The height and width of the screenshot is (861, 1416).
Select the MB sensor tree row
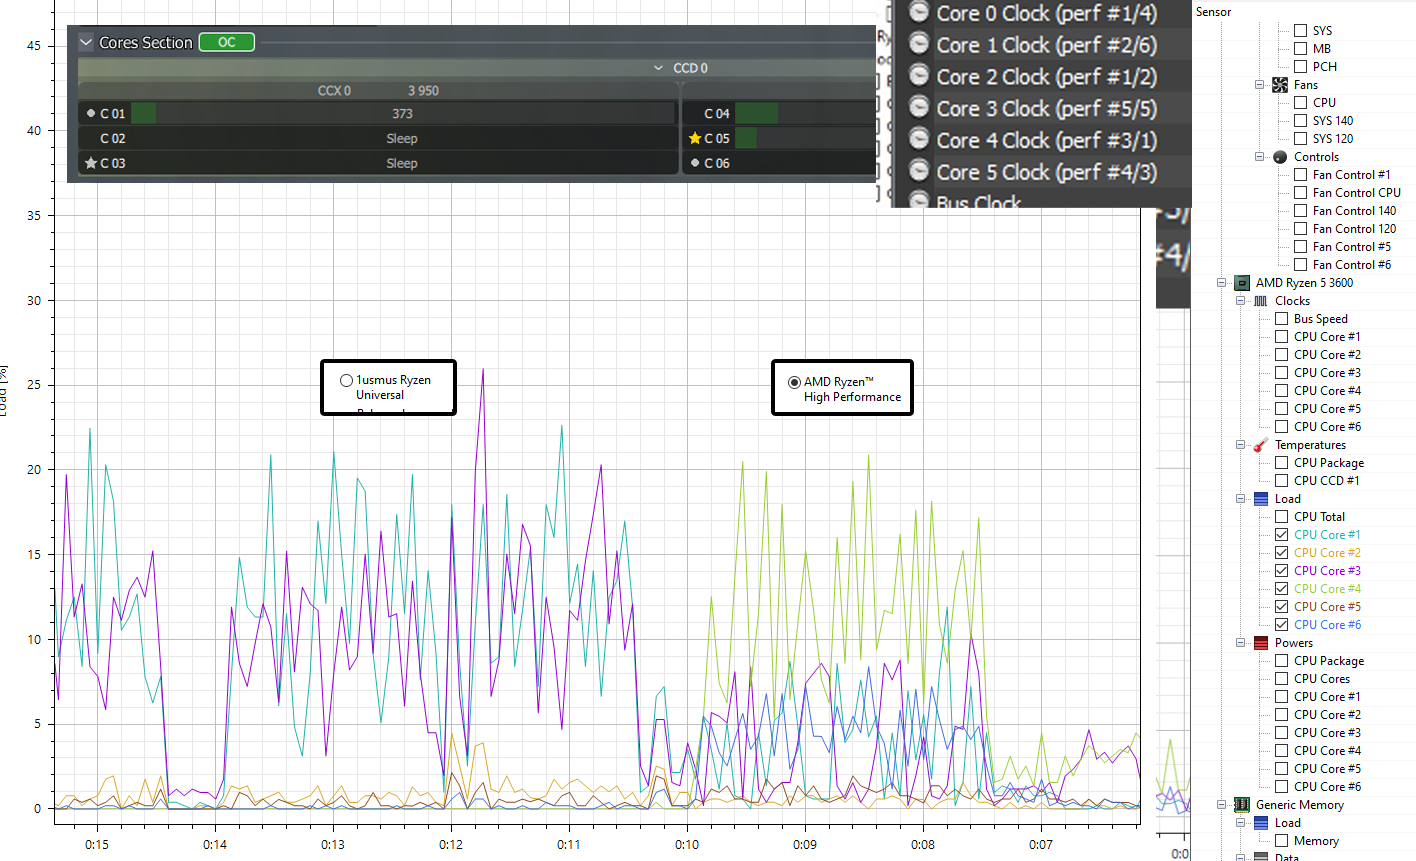(x=1322, y=49)
